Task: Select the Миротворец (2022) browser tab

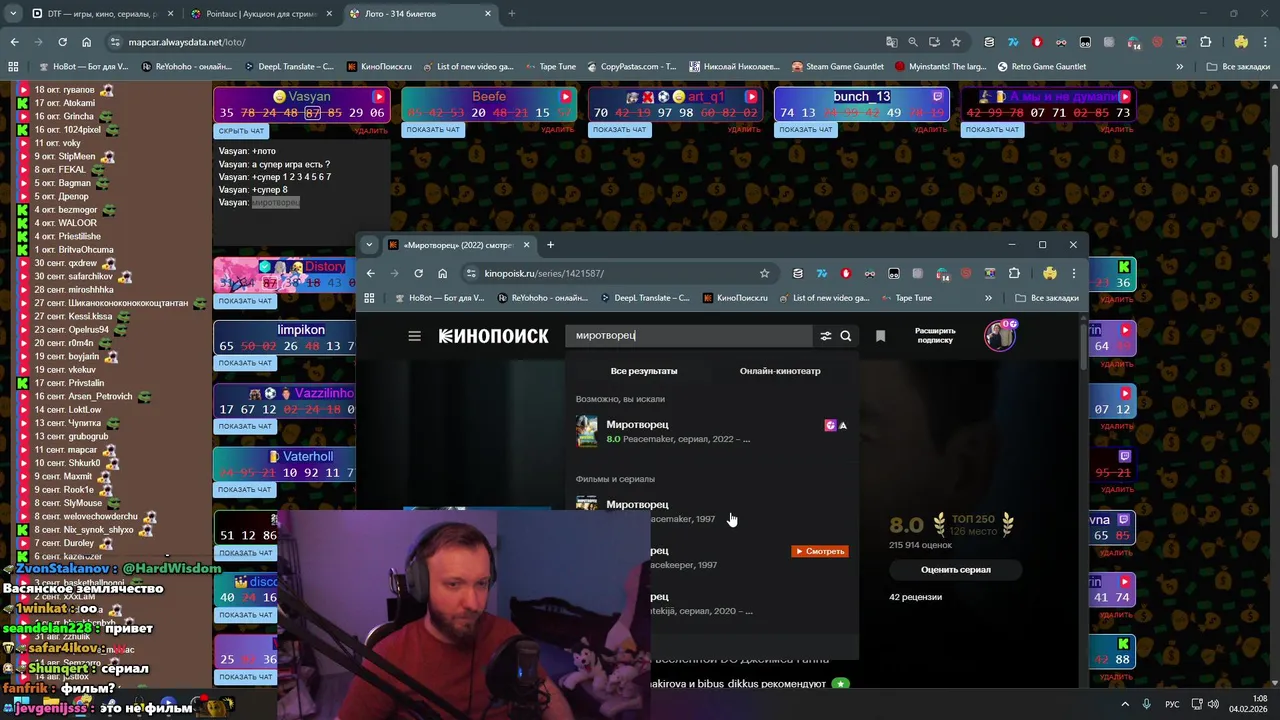Action: (460, 245)
